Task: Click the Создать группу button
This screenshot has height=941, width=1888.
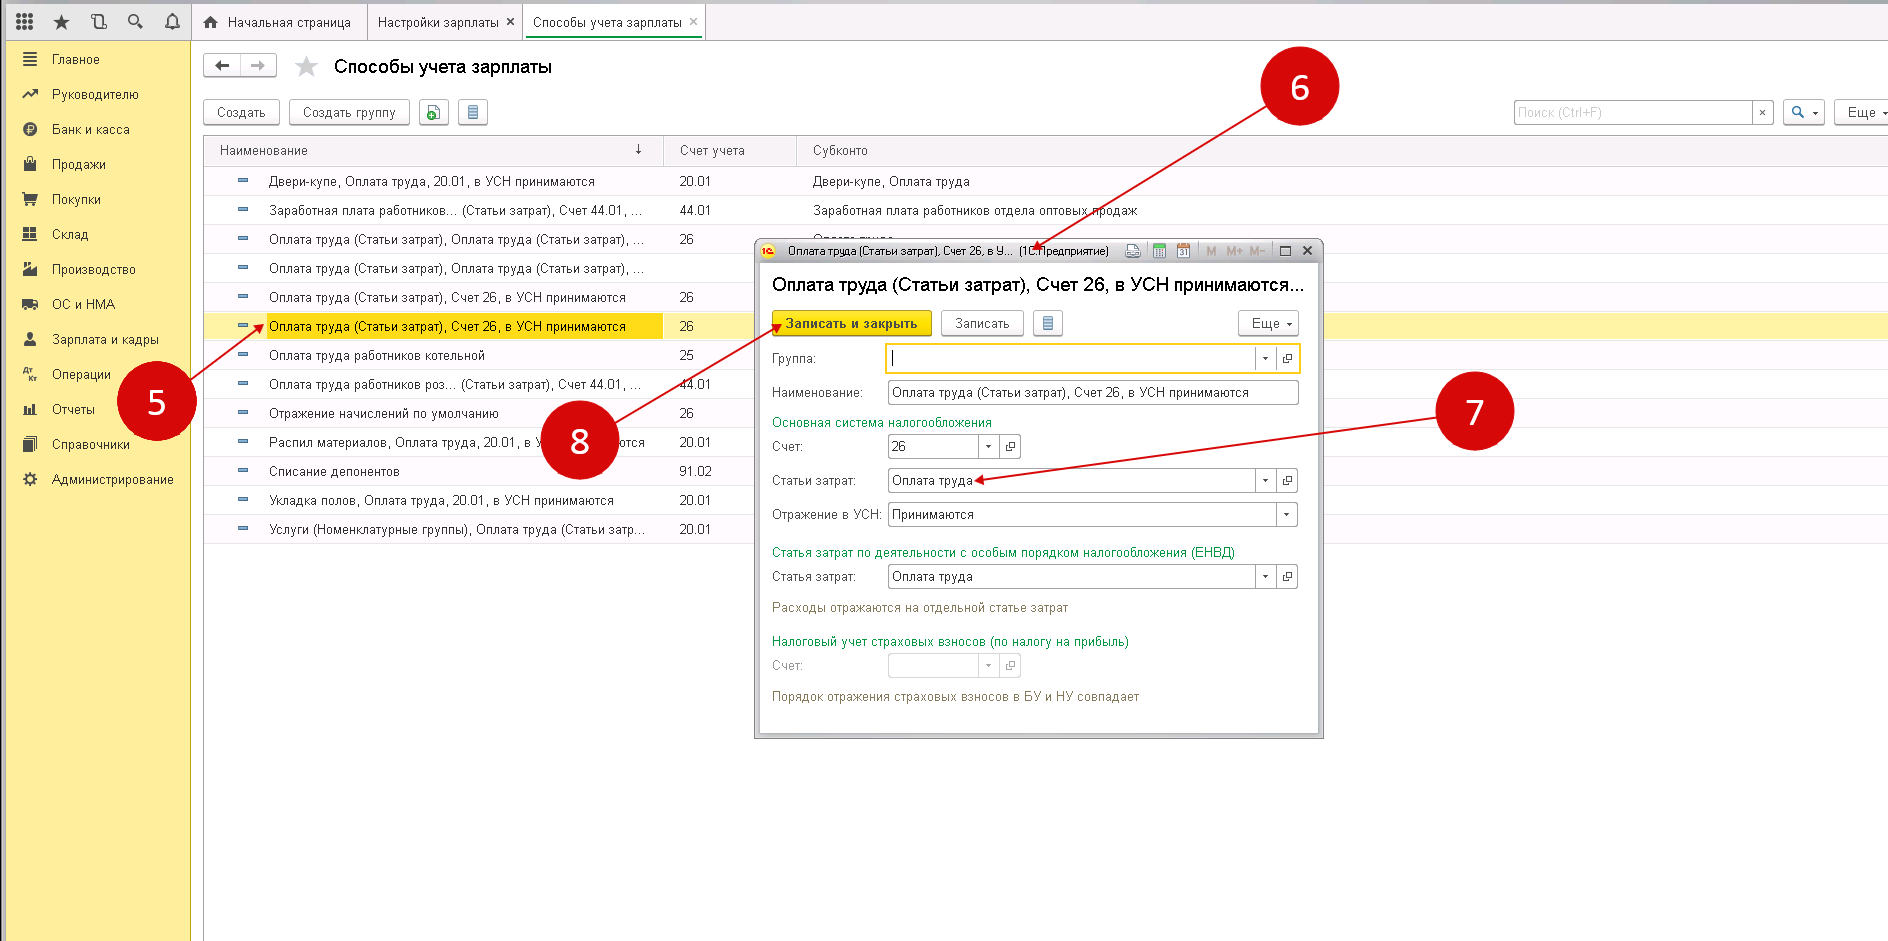Action: [349, 112]
